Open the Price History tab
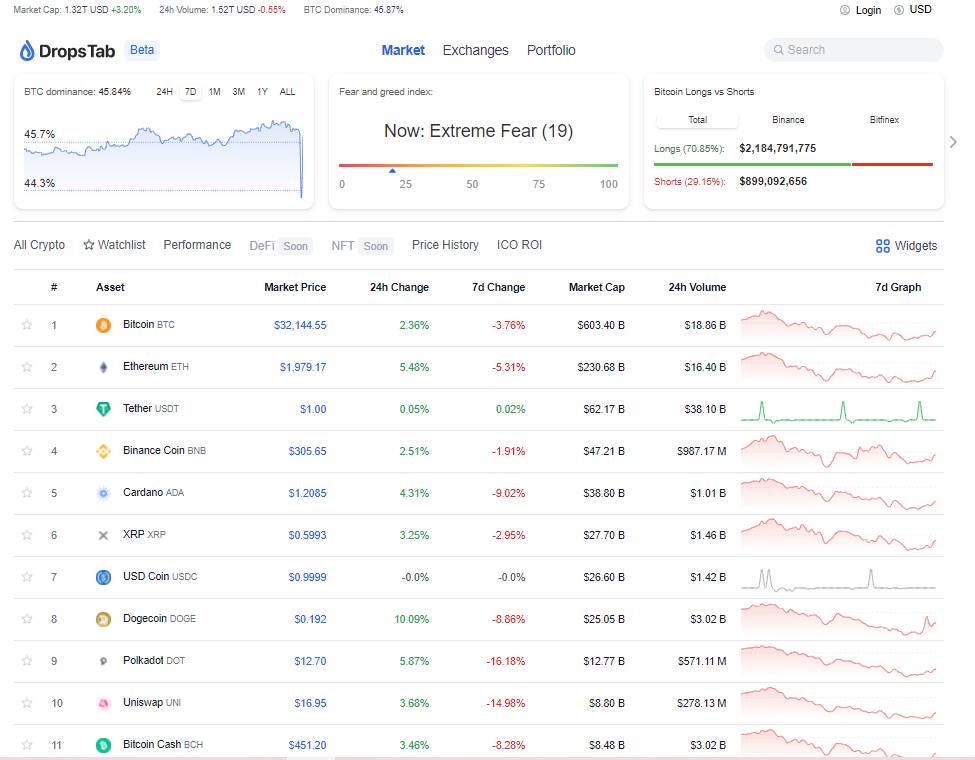 [445, 245]
